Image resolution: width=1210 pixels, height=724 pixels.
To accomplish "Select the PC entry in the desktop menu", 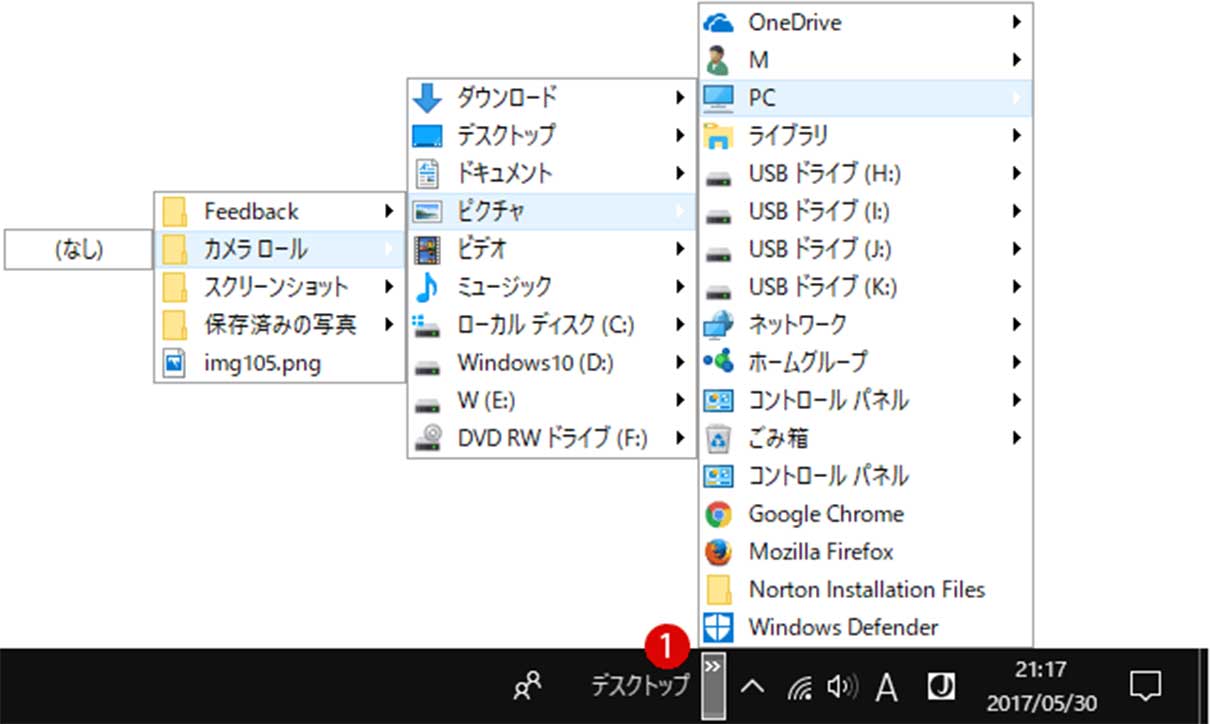I will pos(866,98).
